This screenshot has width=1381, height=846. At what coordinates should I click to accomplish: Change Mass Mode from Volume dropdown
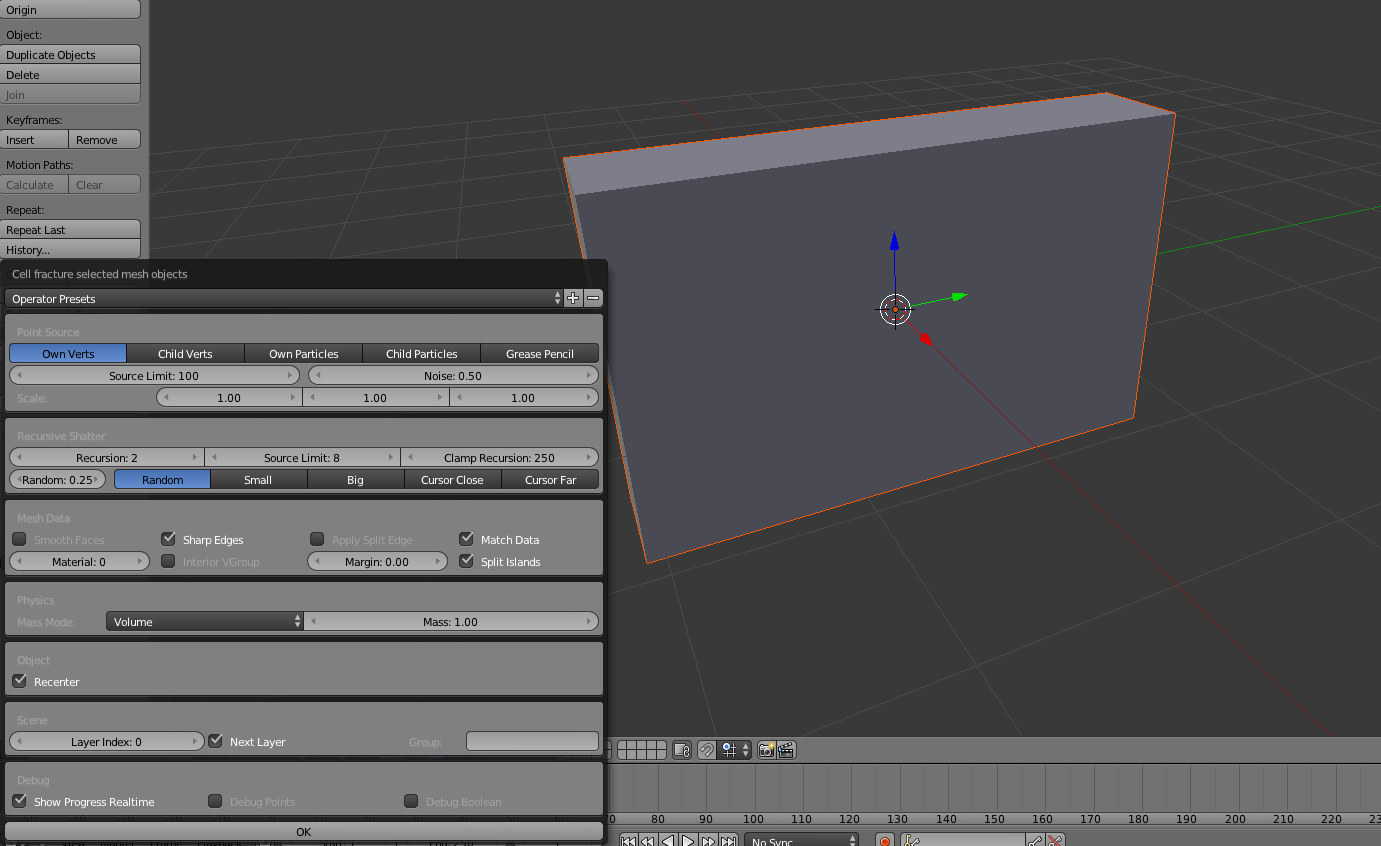pyautogui.click(x=204, y=621)
